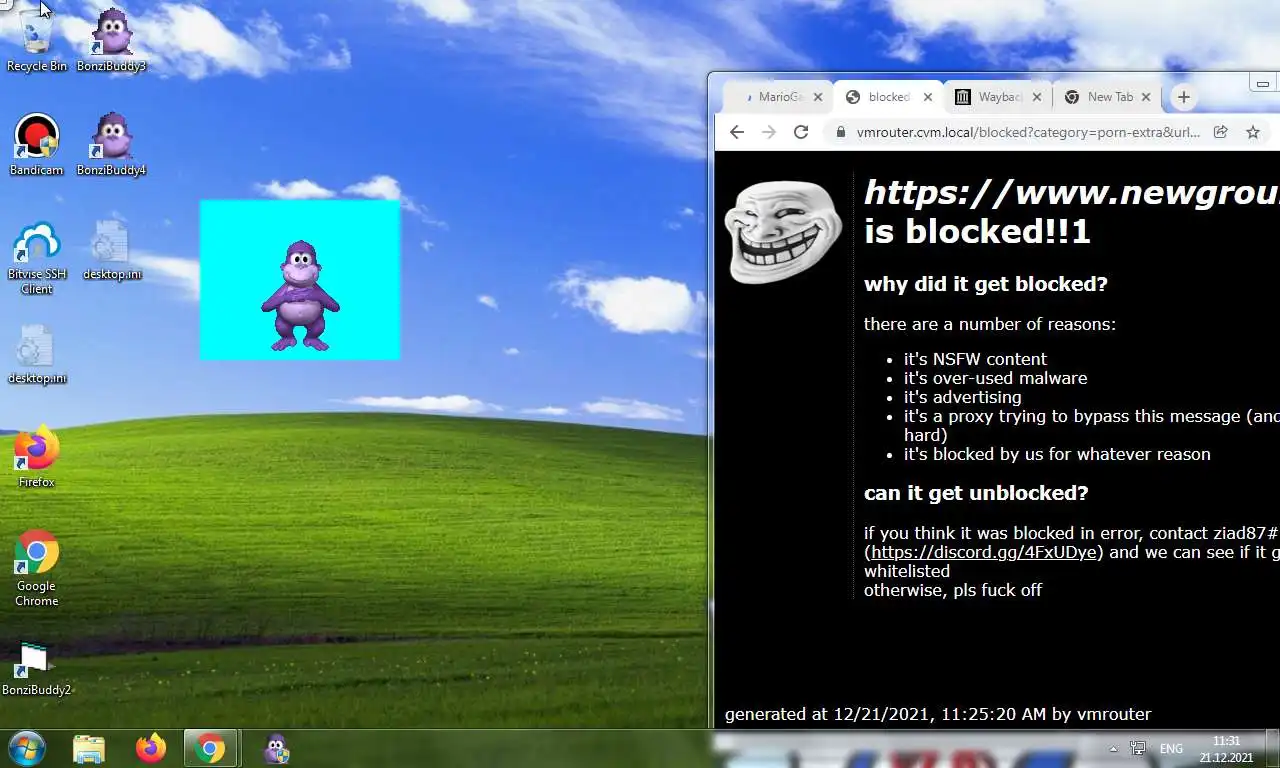
Task: Show hidden system tray icons
Action: click(1113, 749)
